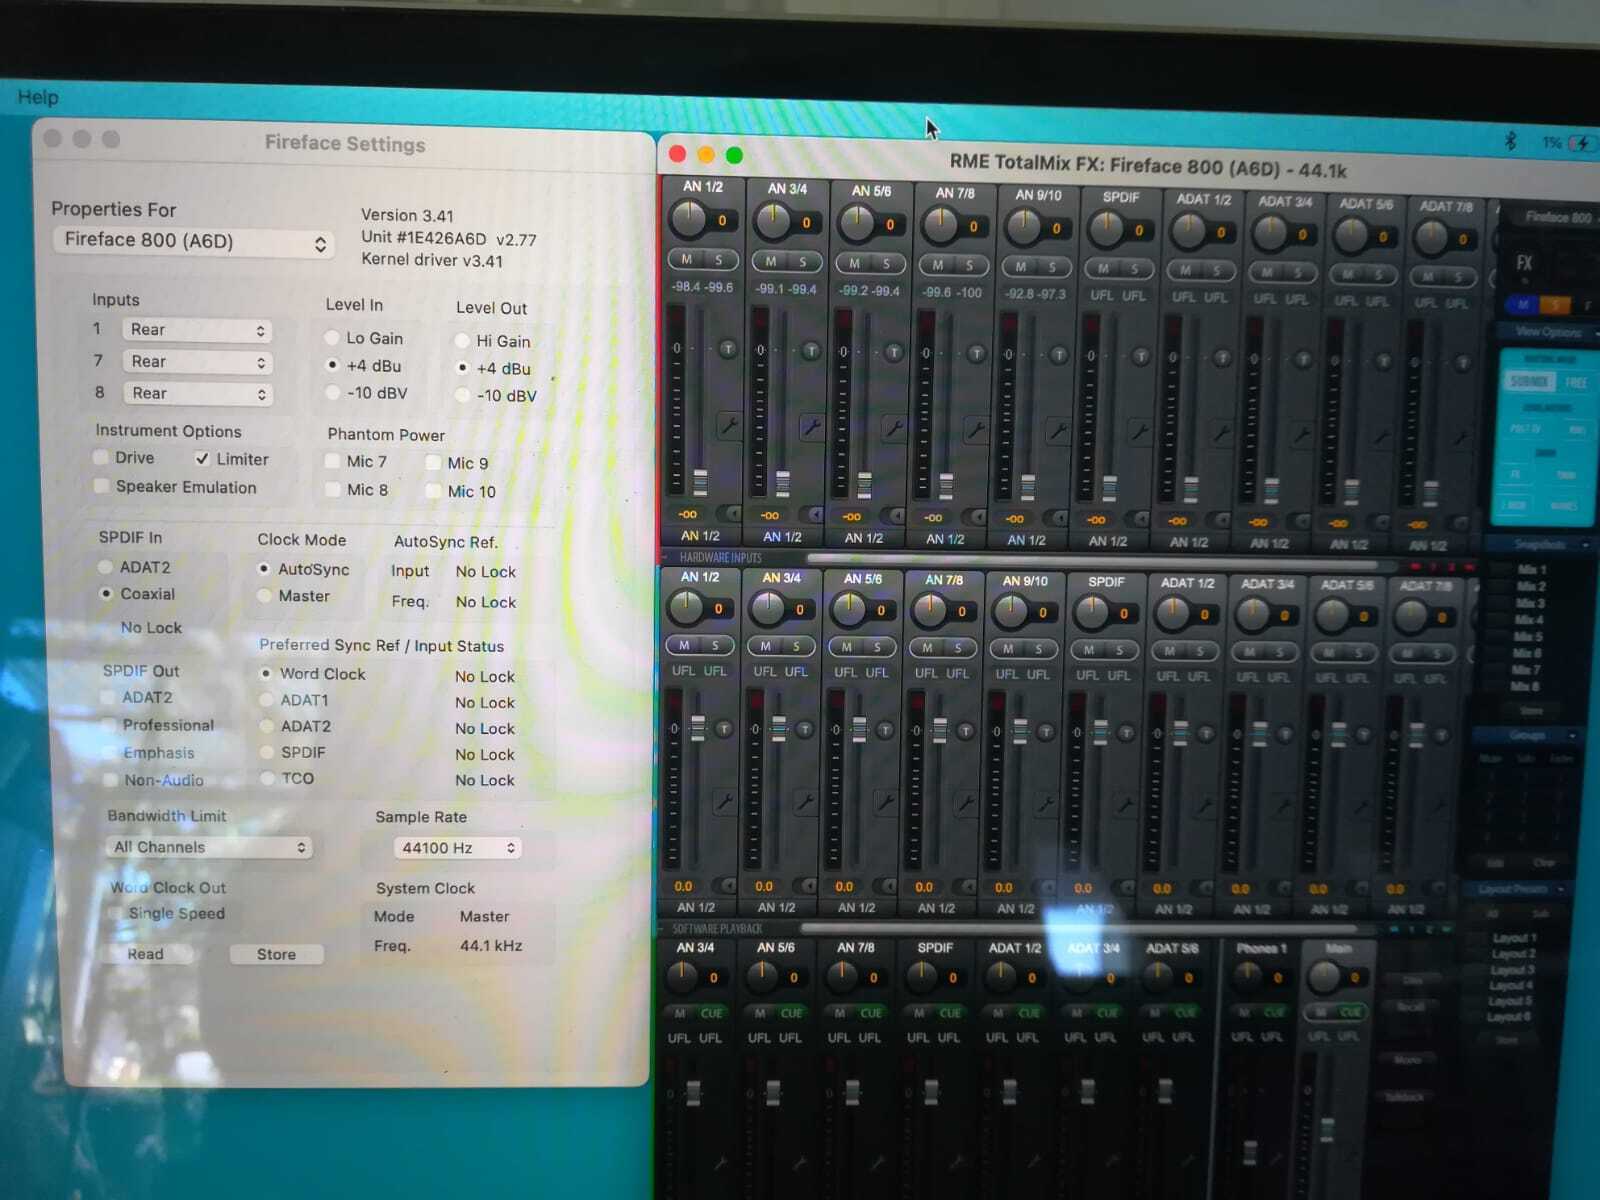Turn on Phantom Power for Mic 10

click(434, 491)
